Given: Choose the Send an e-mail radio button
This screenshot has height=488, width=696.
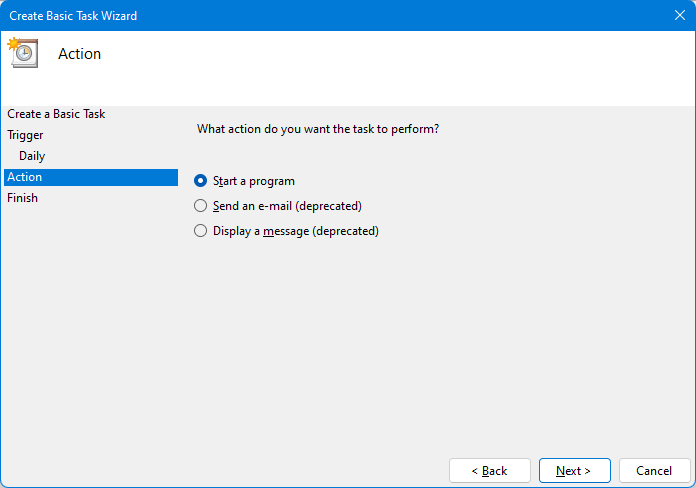Looking at the screenshot, I should pos(200,206).
